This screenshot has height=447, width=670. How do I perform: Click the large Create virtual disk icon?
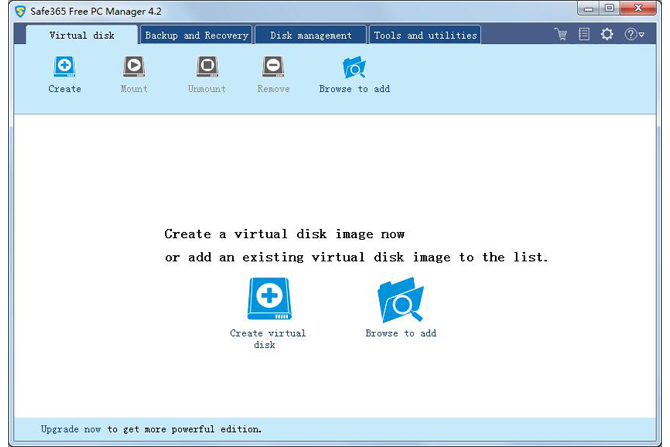click(x=269, y=298)
